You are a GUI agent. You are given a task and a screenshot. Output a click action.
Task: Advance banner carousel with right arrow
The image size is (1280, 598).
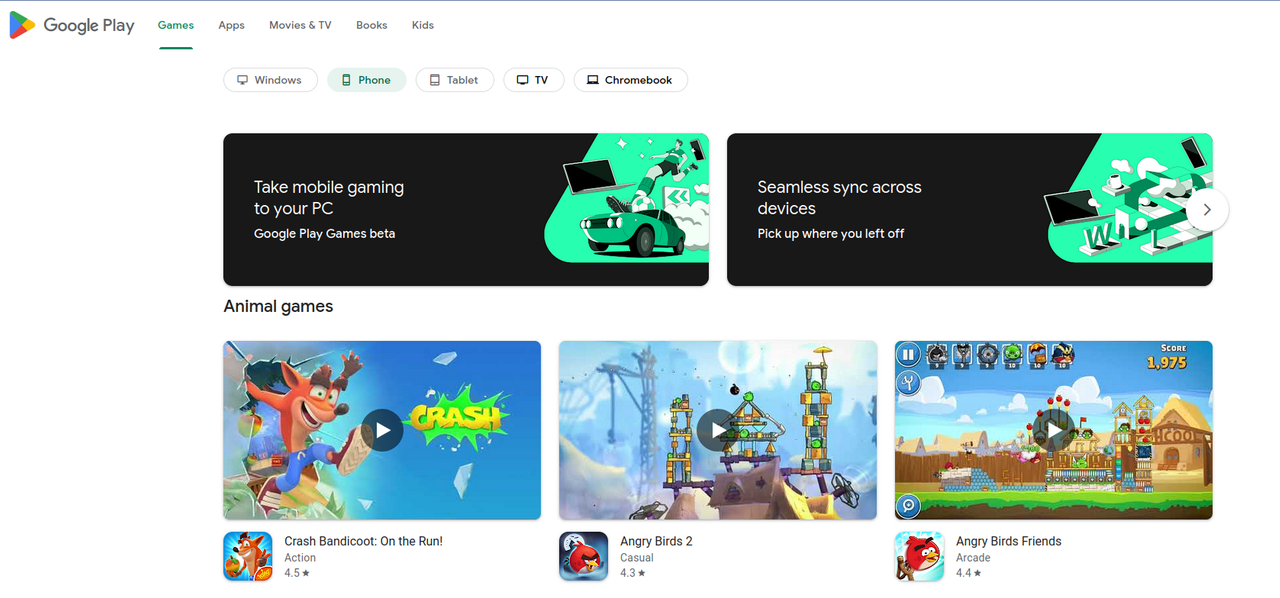[x=1207, y=210]
